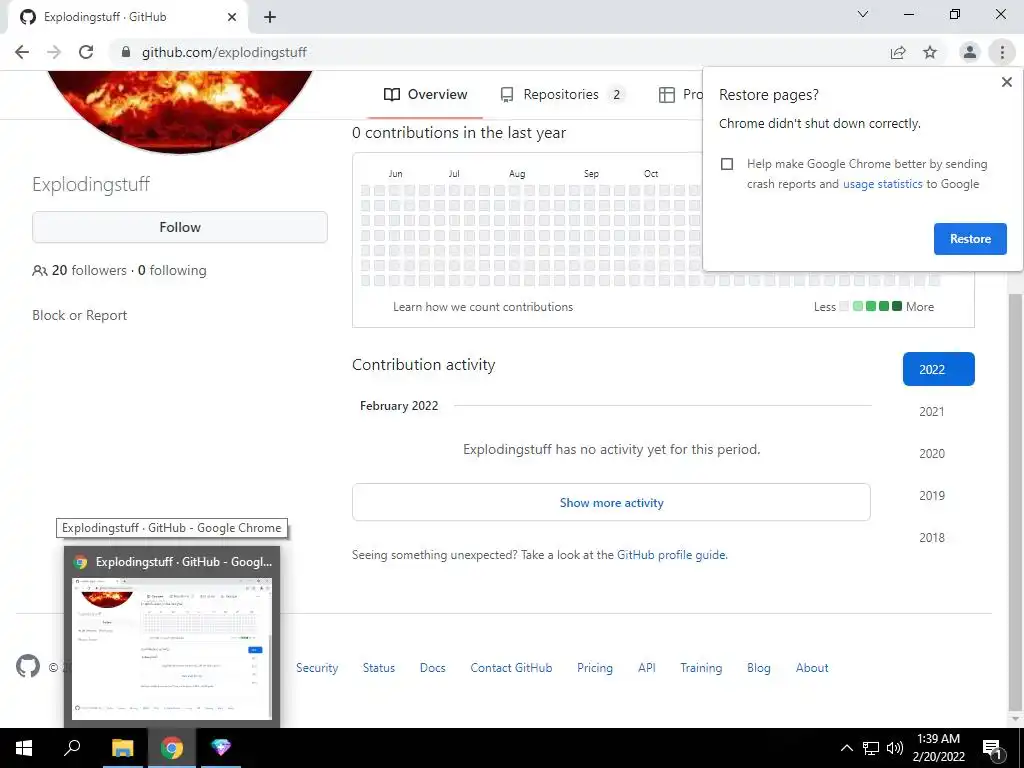Click the address bar URL field

pyautogui.click(x=496, y=52)
